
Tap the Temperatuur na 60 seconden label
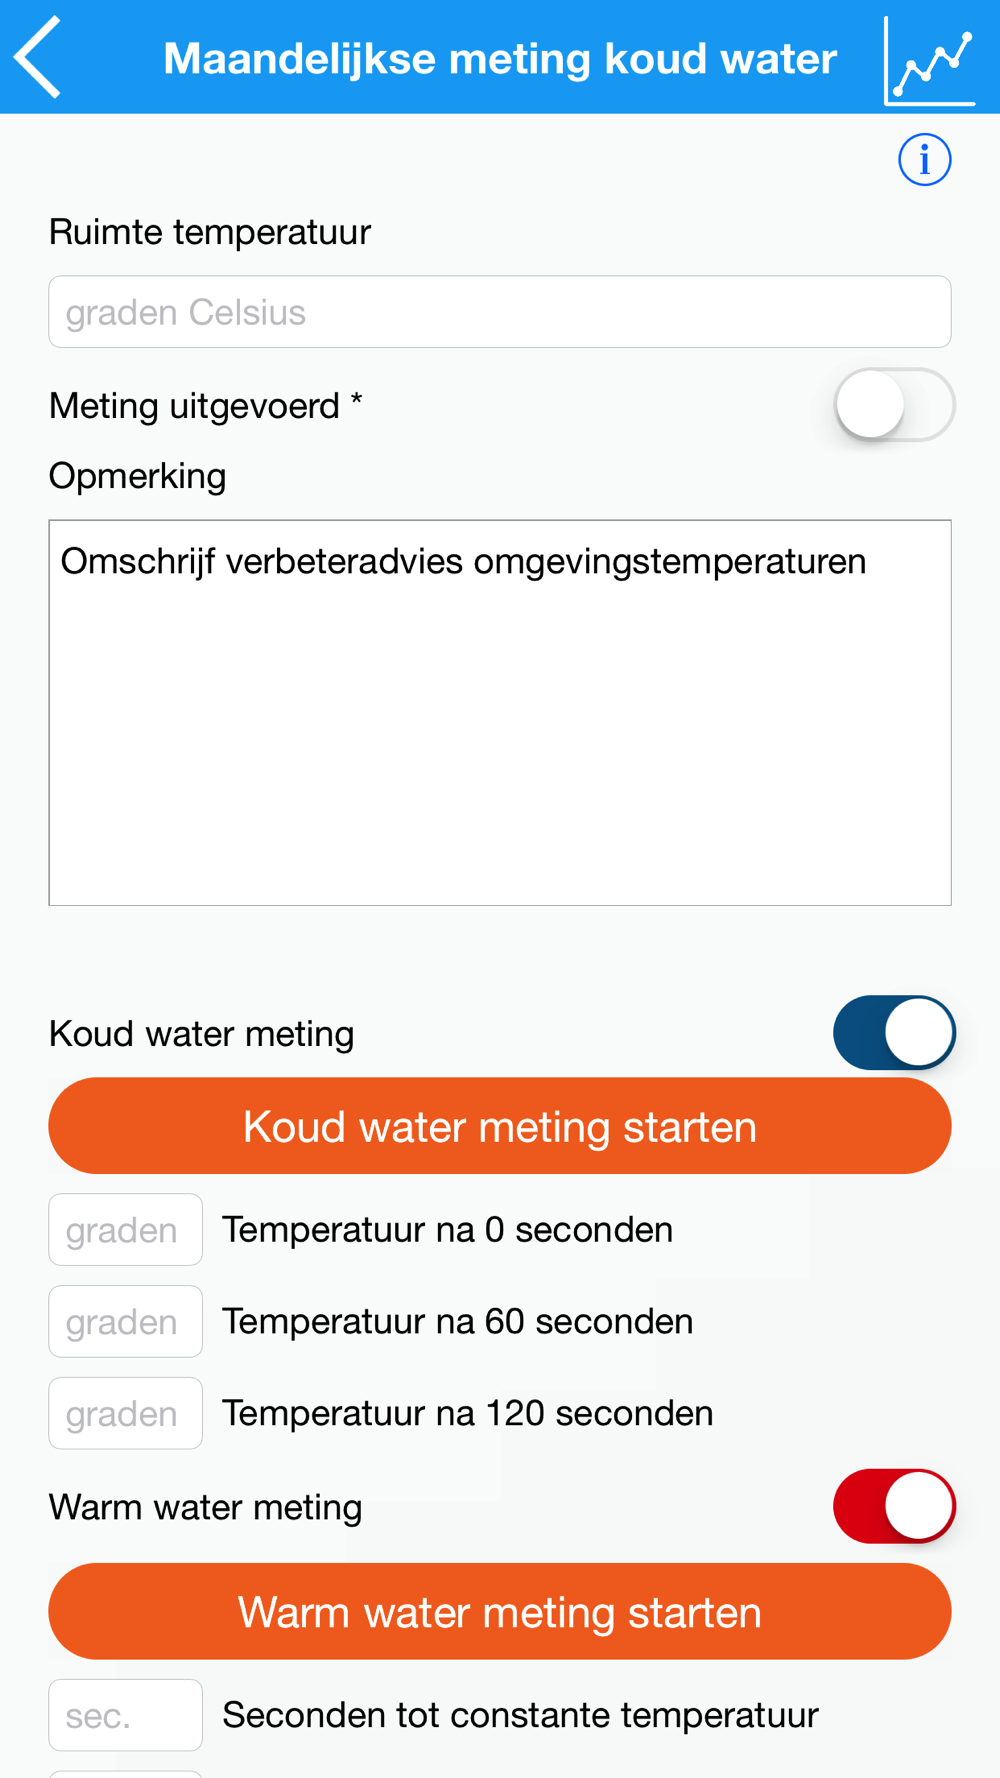[x=458, y=1322]
